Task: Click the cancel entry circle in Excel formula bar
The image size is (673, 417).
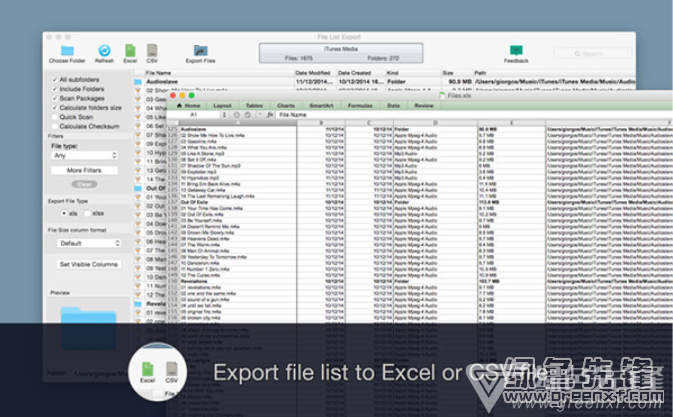Action: (x=236, y=115)
